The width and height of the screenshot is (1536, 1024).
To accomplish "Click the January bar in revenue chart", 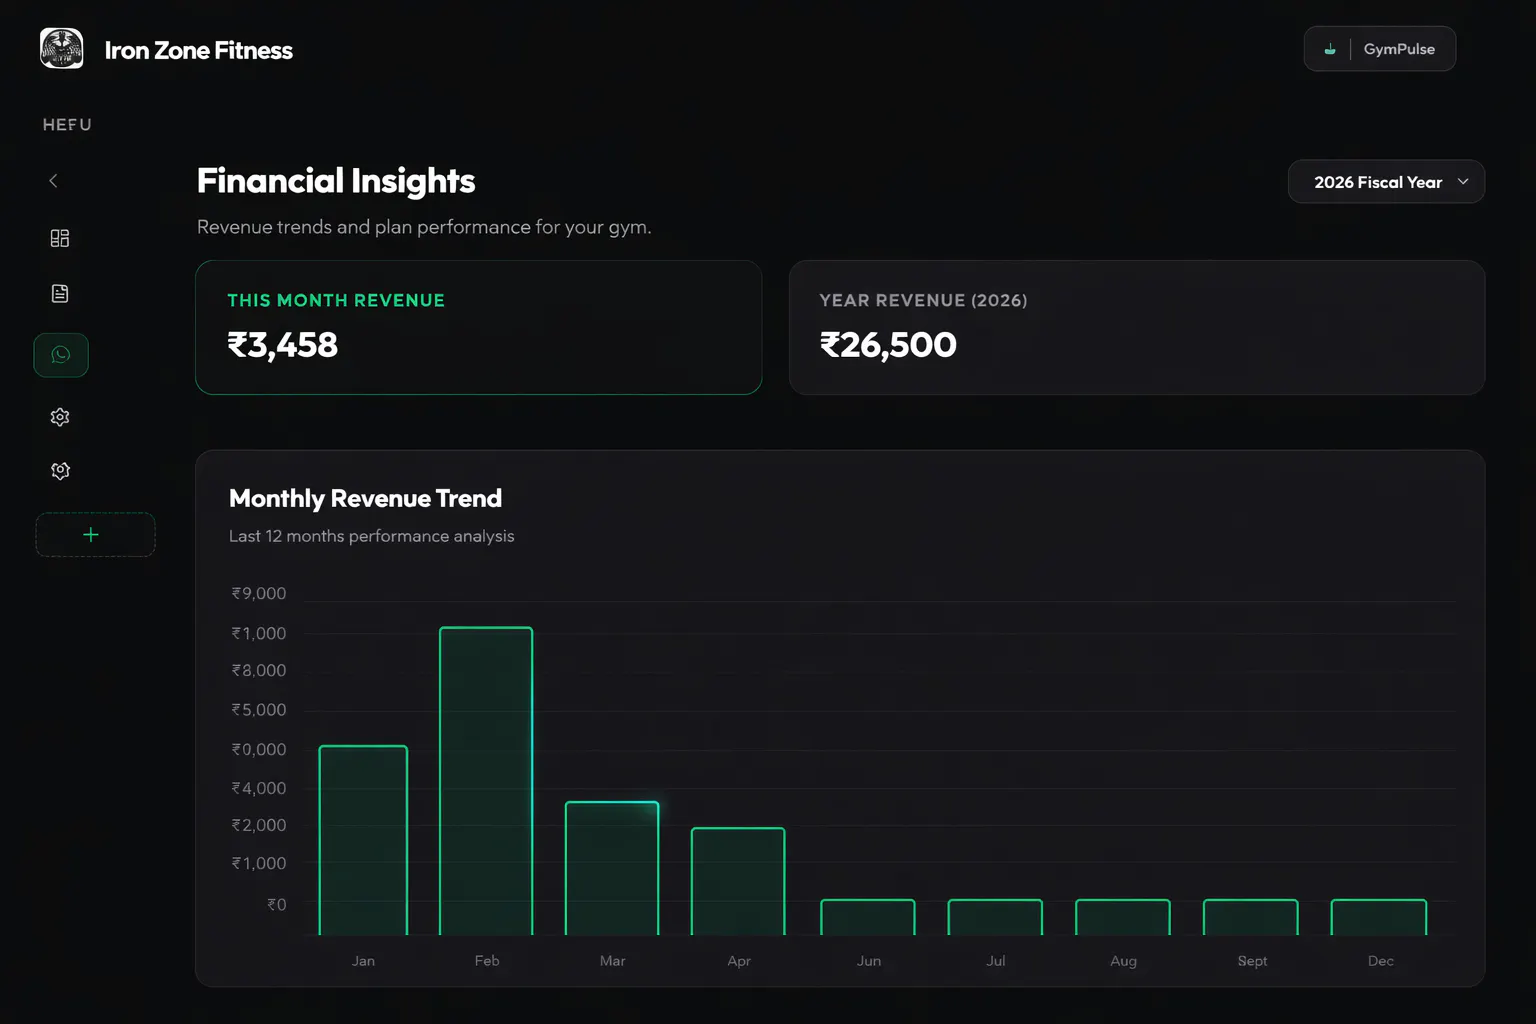I will (x=363, y=840).
